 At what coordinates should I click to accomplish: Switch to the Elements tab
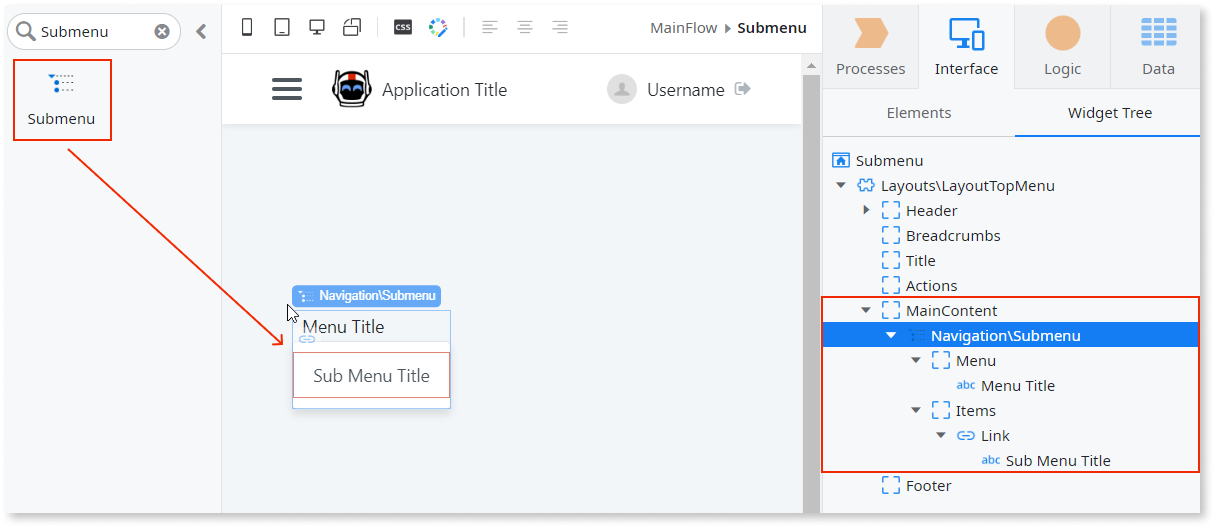(x=919, y=113)
